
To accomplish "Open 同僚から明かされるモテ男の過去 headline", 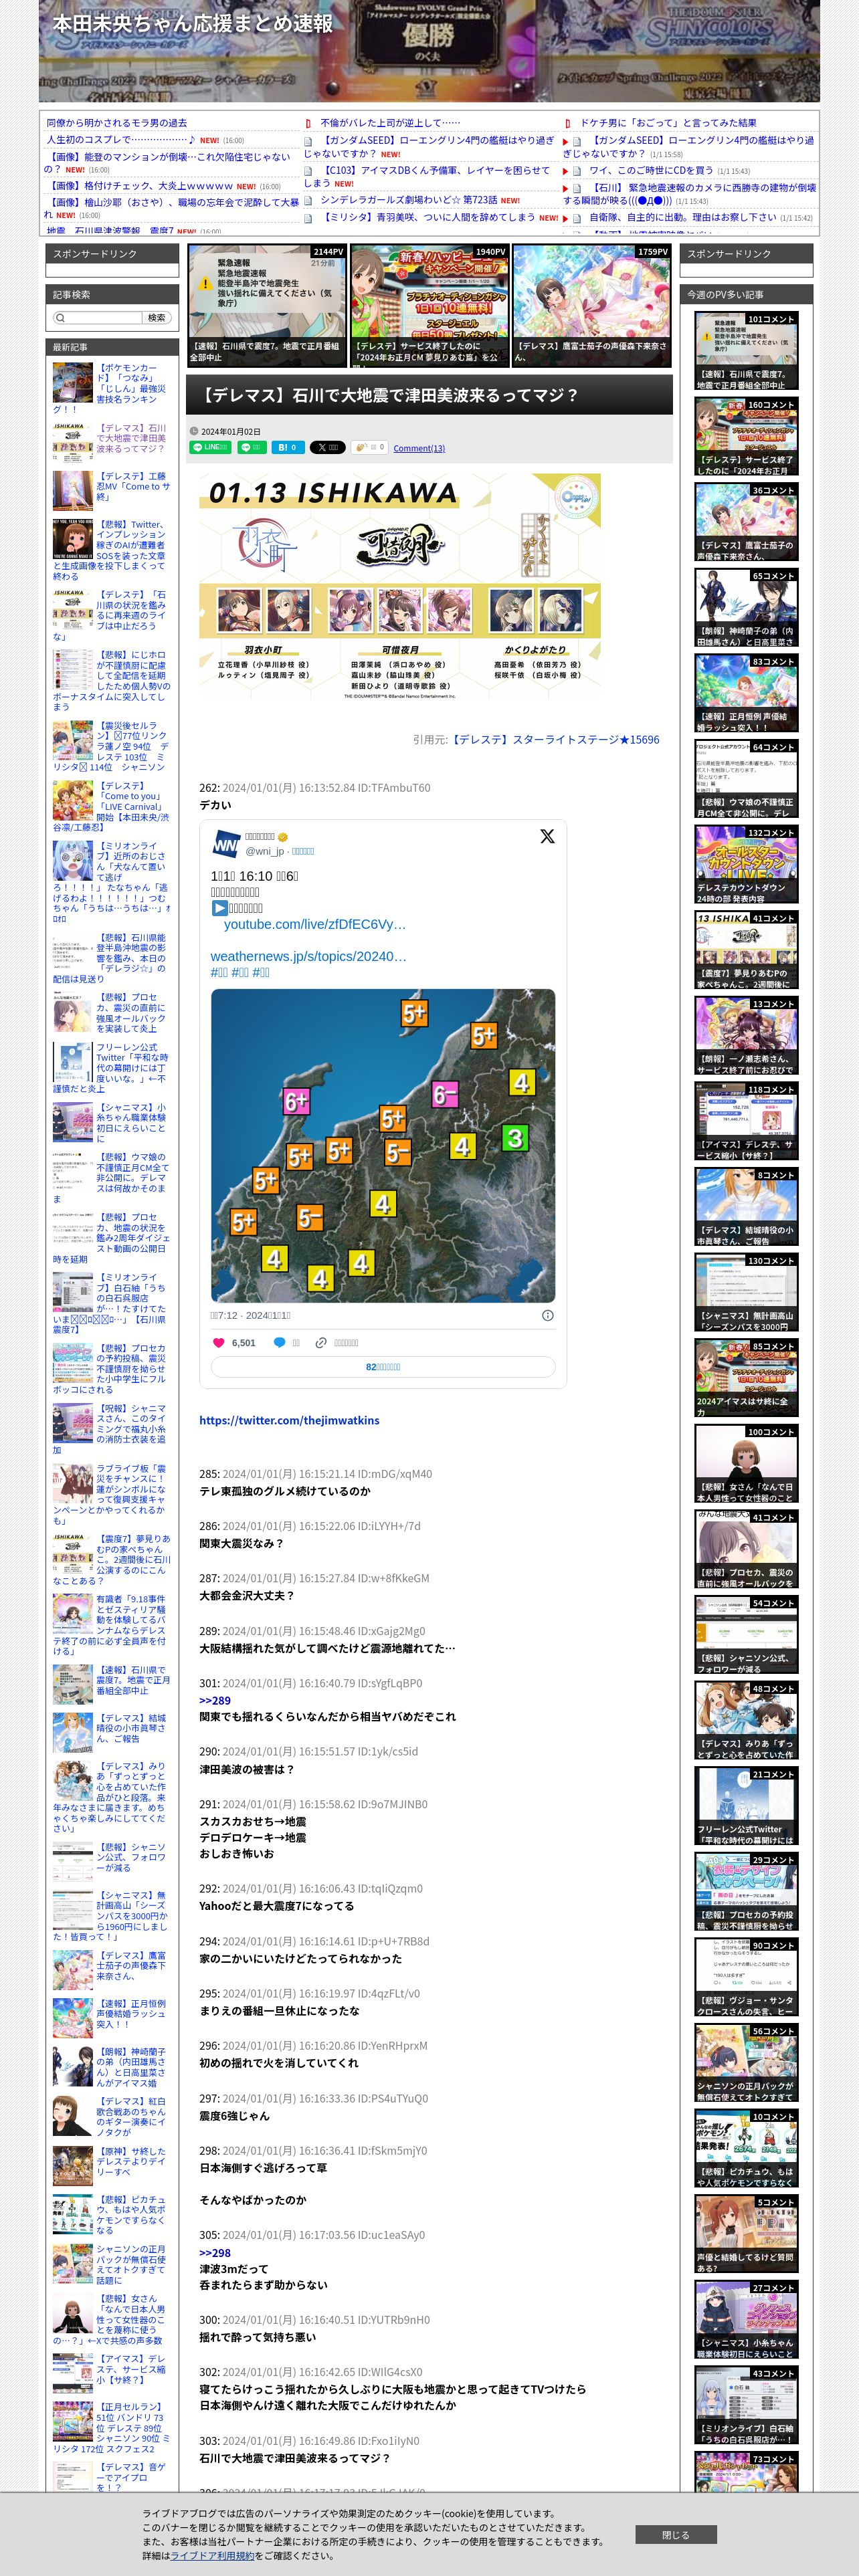I will coord(117,122).
